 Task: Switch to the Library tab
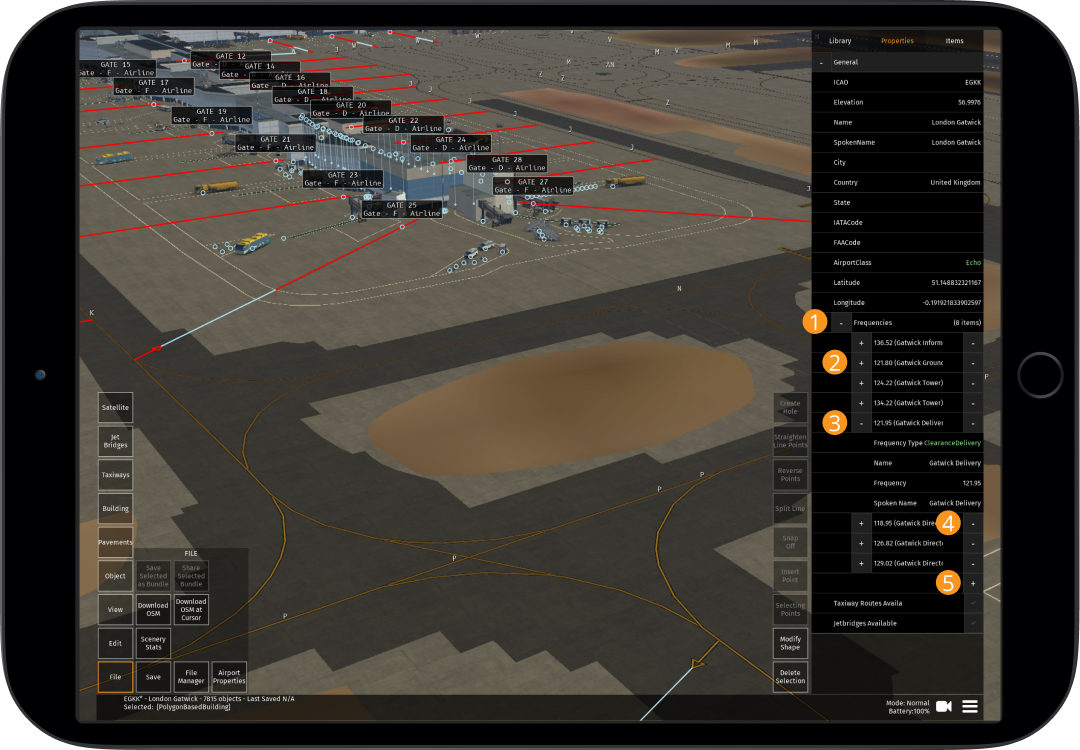[x=840, y=41]
